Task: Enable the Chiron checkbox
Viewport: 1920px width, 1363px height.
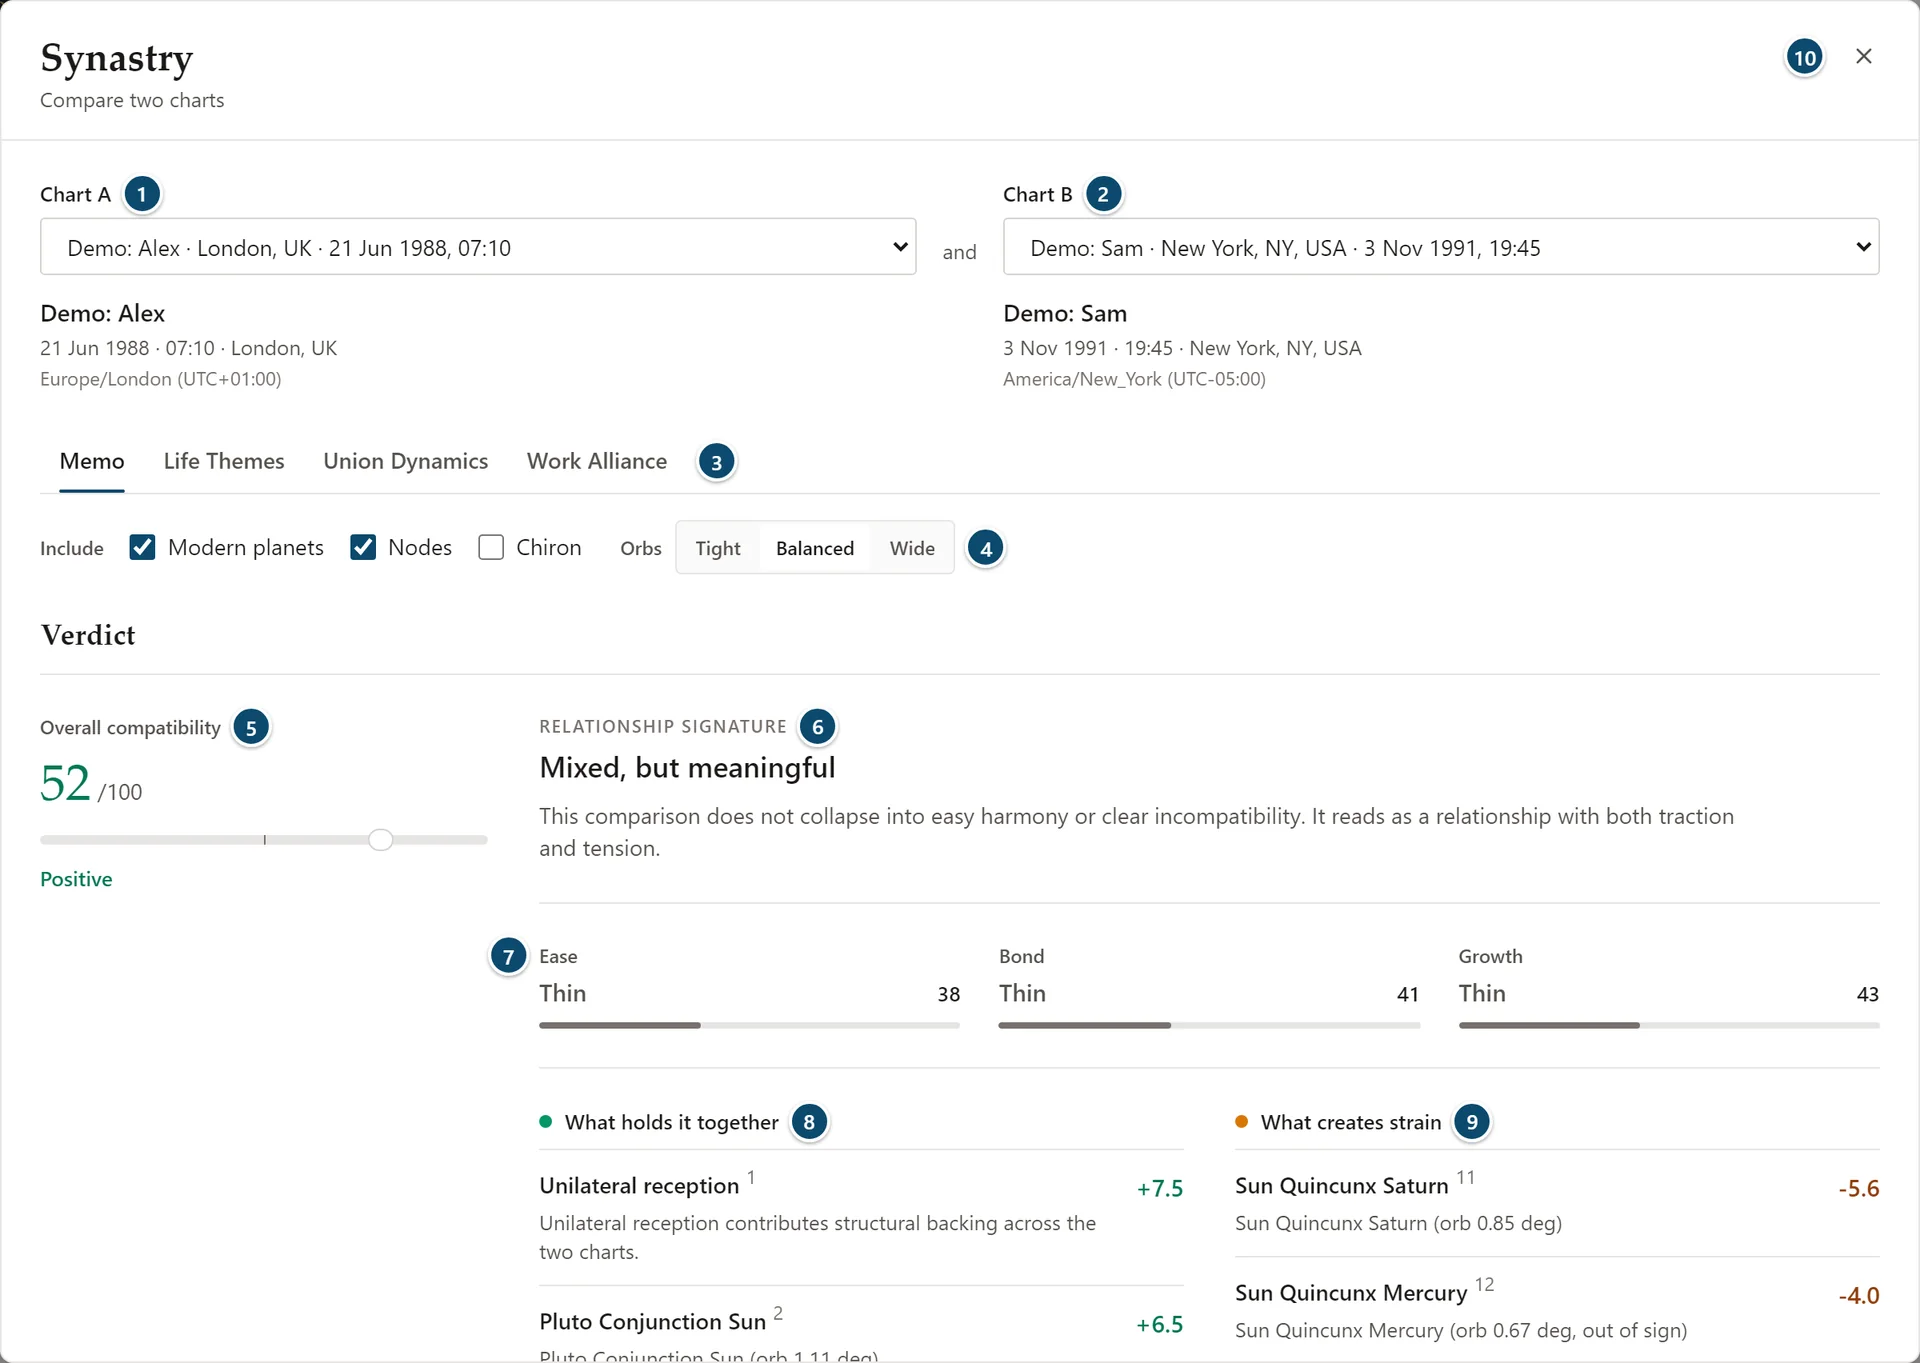Action: click(491, 547)
